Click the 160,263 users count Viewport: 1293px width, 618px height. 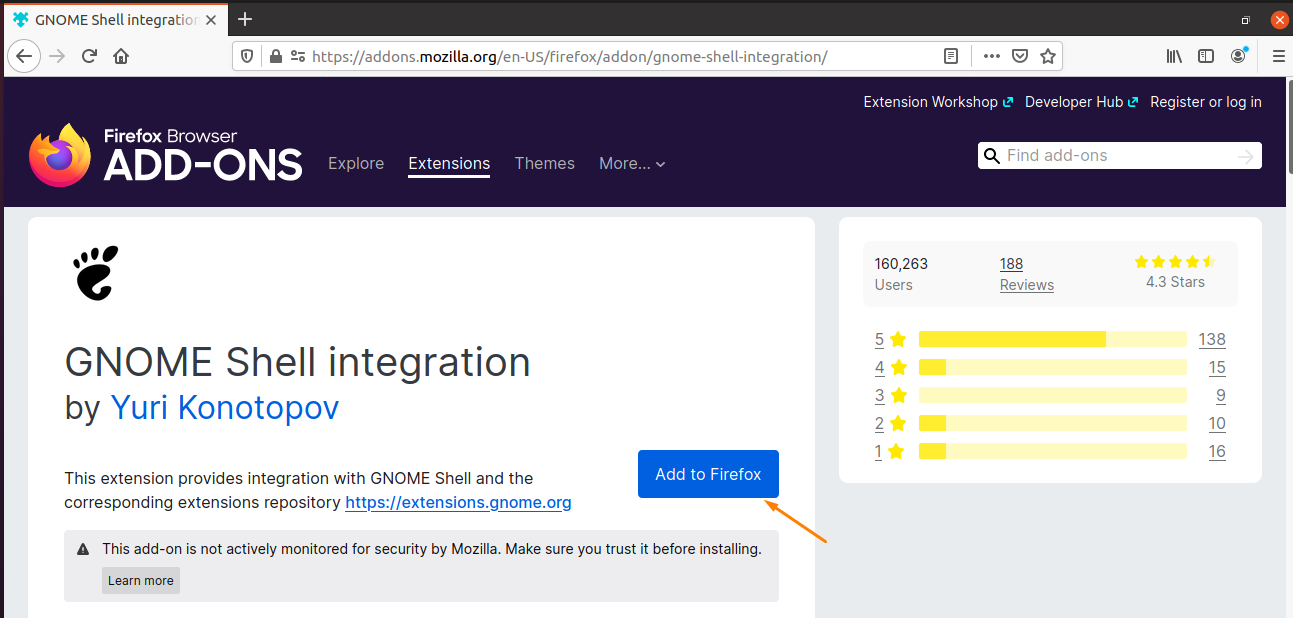tap(901, 264)
